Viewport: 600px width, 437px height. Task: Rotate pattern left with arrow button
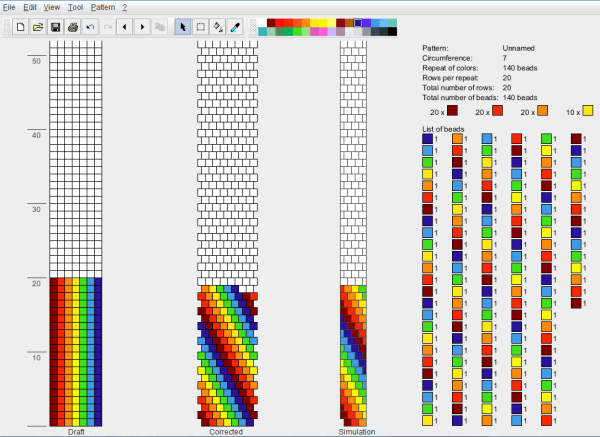point(125,26)
